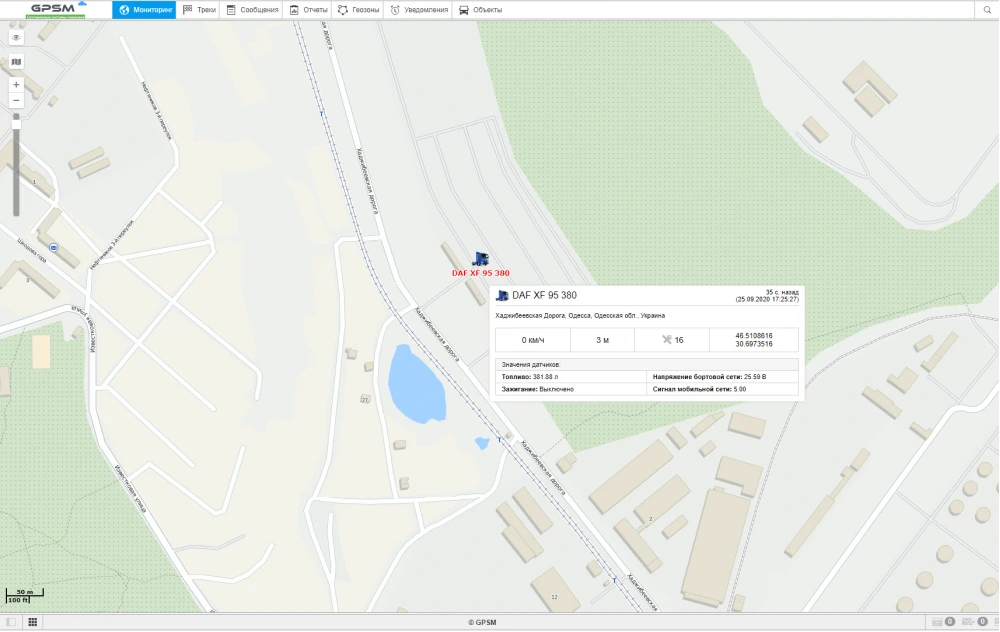Open the grid apps icon in bottom bar

click(x=32, y=622)
